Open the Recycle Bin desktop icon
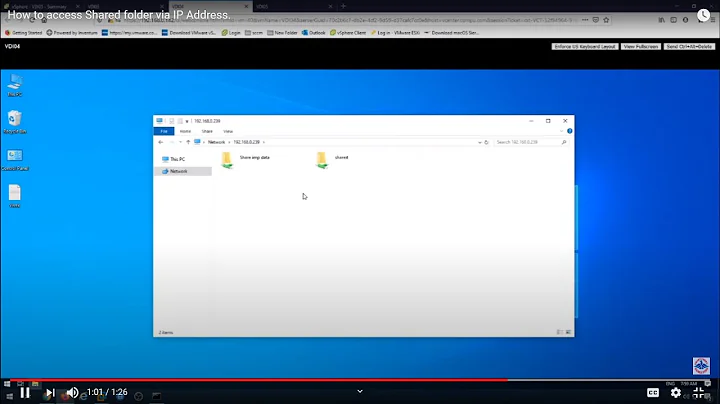 15,121
